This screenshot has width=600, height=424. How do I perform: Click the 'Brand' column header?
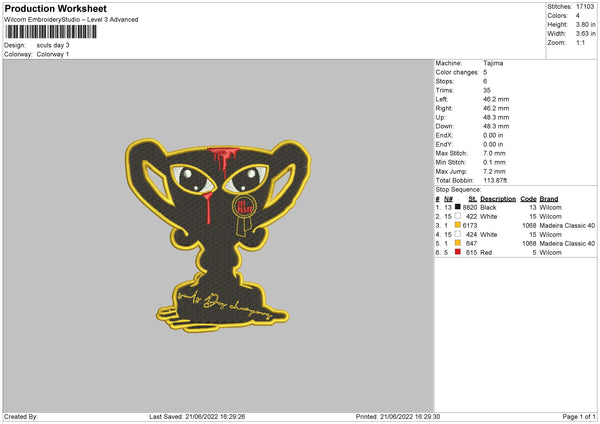(x=549, y=199)
